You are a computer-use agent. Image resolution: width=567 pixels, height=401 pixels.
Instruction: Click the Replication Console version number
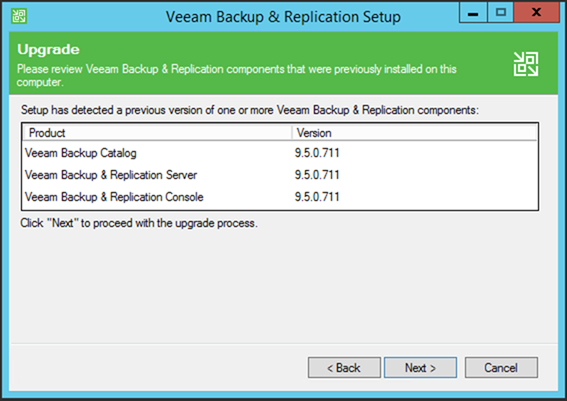pos(317,197)
